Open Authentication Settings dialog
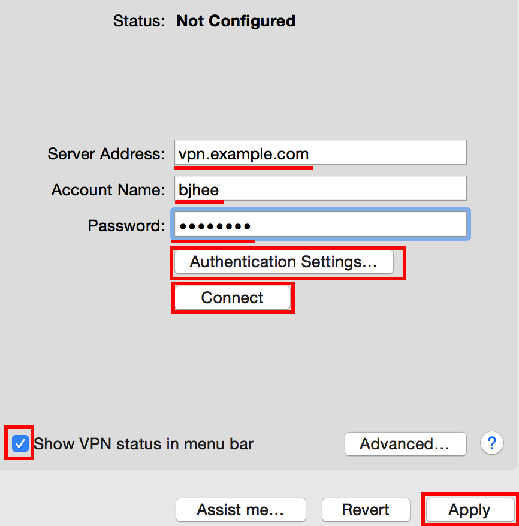Viewport: 519px width, 526px height. tap(284, 262)
